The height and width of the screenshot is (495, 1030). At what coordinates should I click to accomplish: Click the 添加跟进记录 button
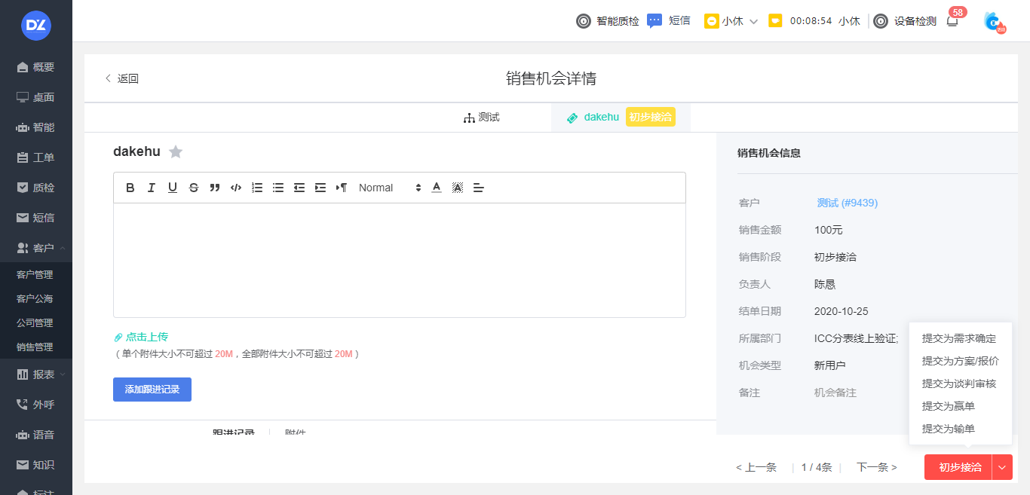(152, 389)
